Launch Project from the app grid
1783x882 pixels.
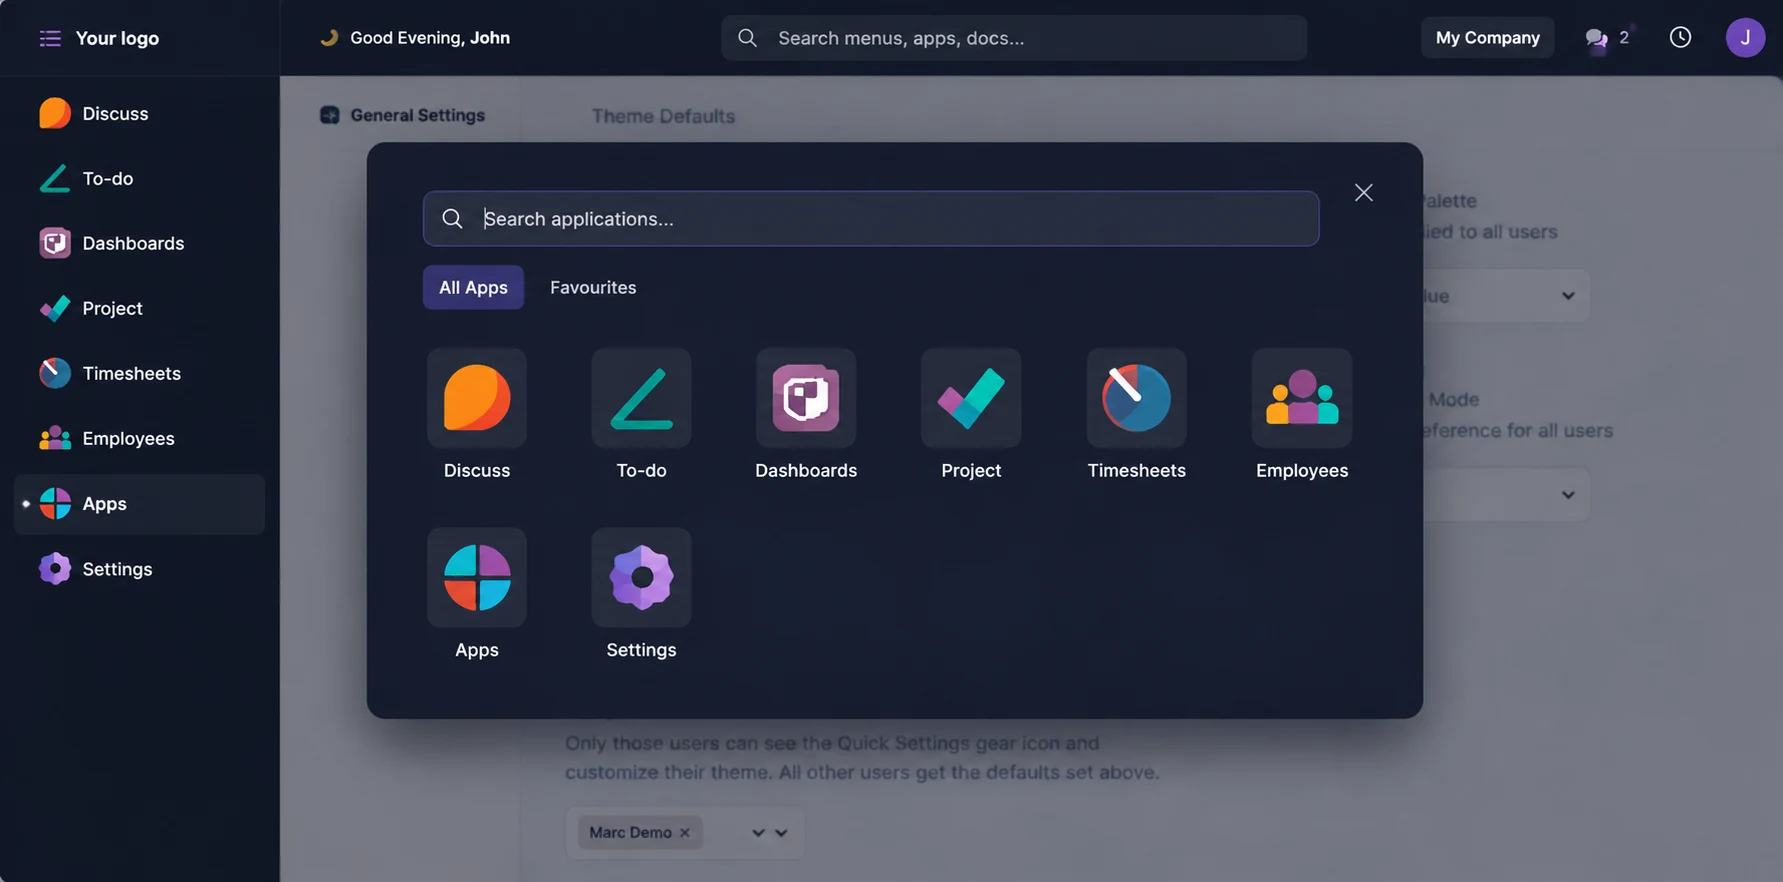tap(971, 414)
